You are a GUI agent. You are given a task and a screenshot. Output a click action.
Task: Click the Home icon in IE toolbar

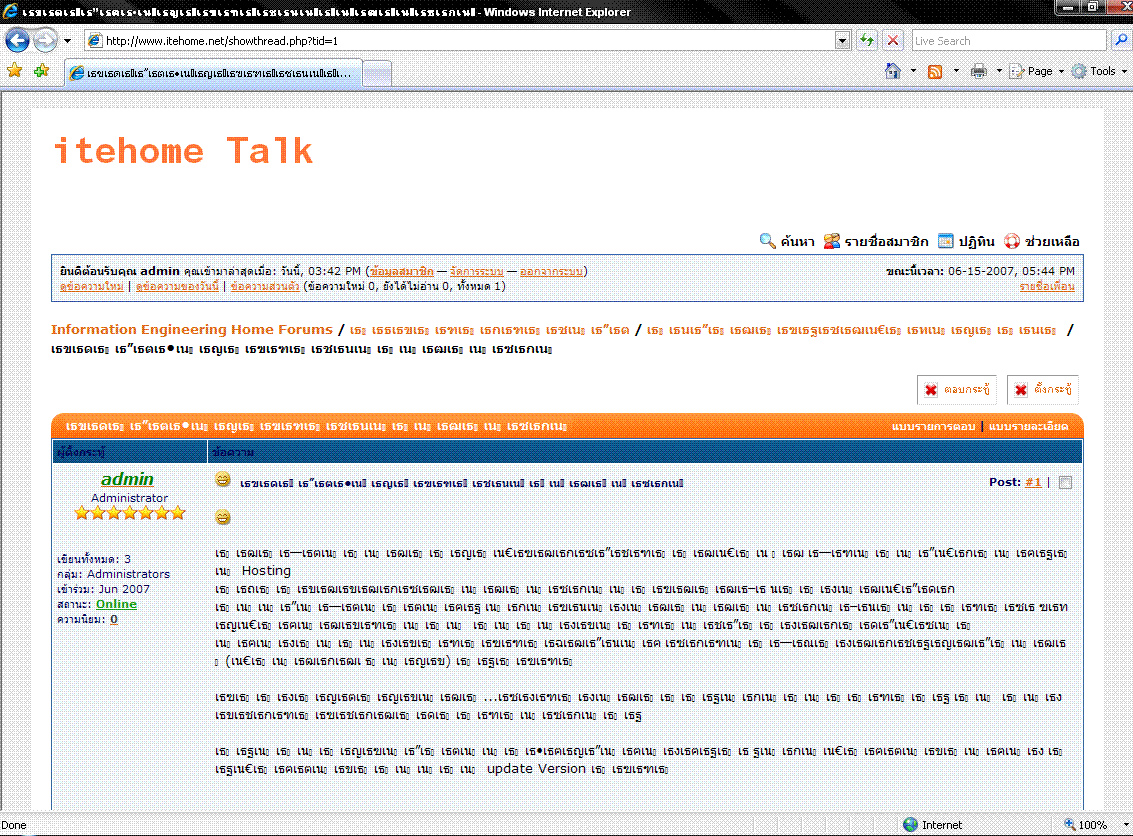pyautogui.click(x=893, y=71)
